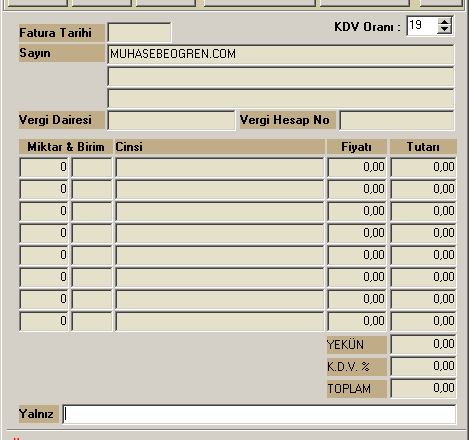Screen dimensions: 469x440
Task: Select the Sayın field with MUHASEBEOGREN.COM
Action: point(281,54)
